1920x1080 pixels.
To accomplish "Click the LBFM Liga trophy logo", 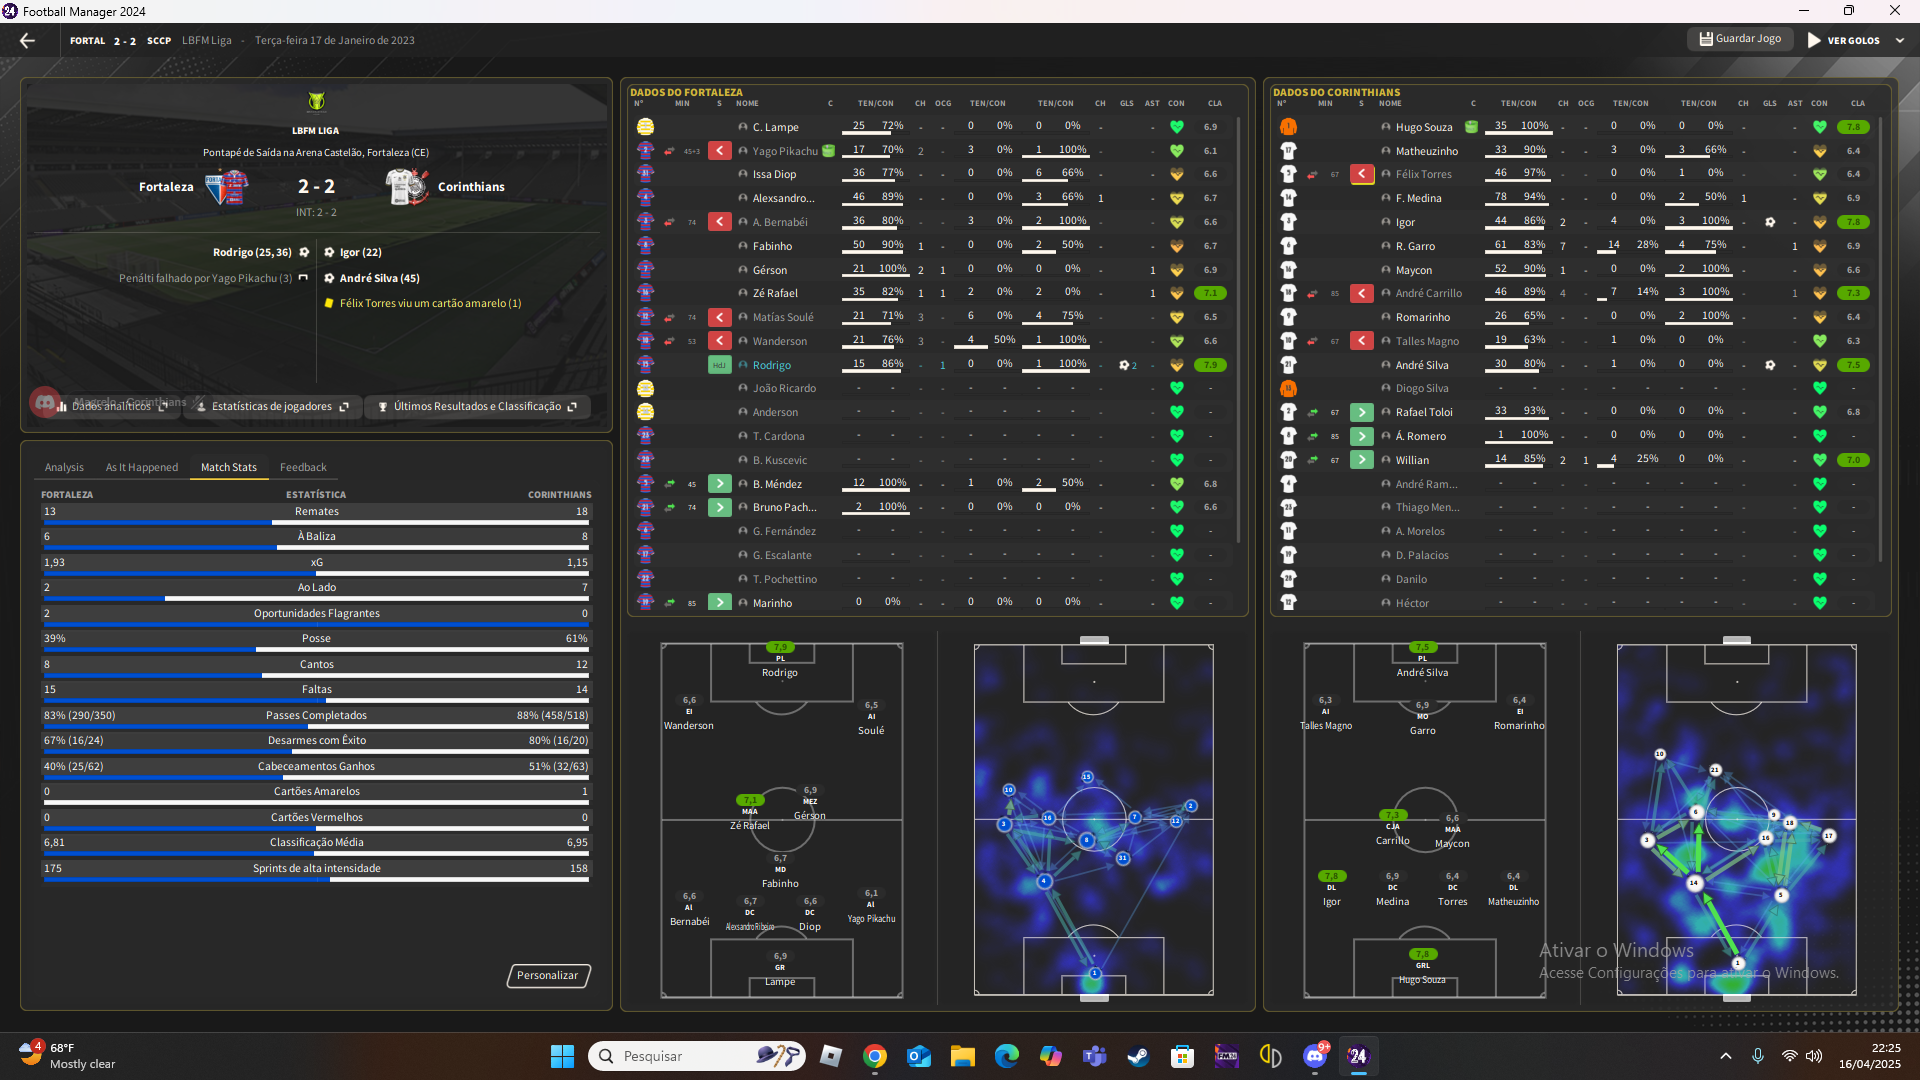I will 316,101.
